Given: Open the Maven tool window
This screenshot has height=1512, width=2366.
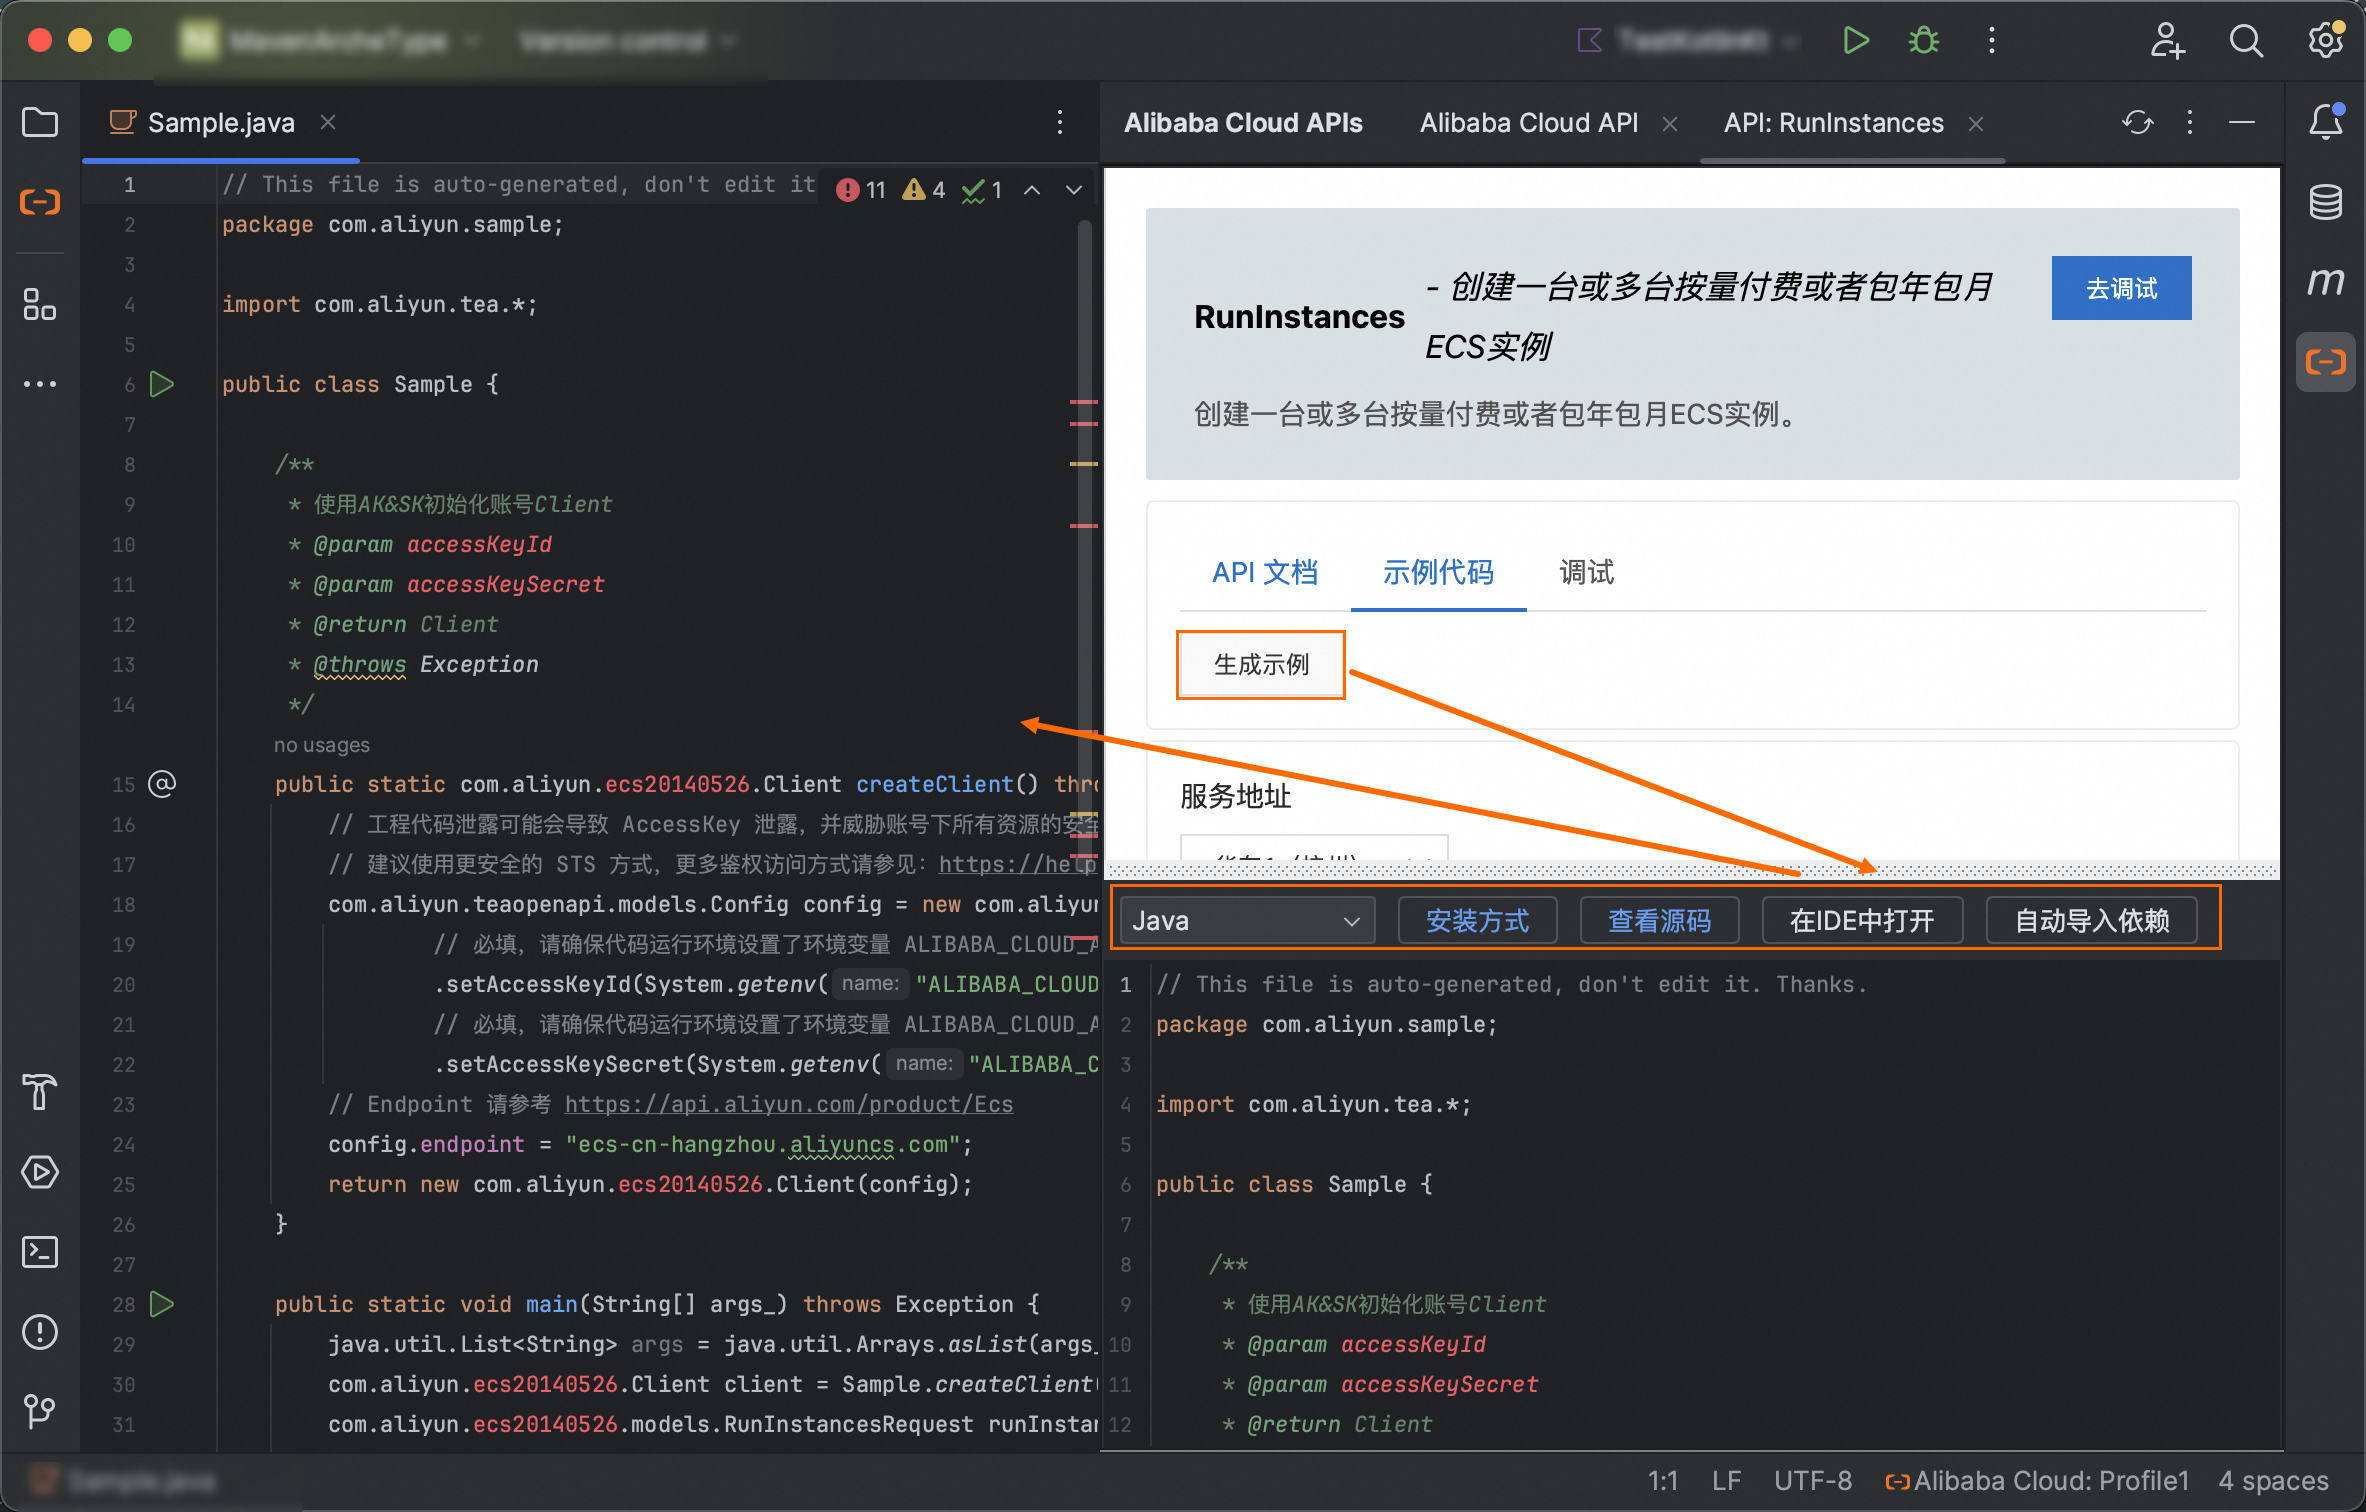Looking at the screenshot, I should point(2325,283).
